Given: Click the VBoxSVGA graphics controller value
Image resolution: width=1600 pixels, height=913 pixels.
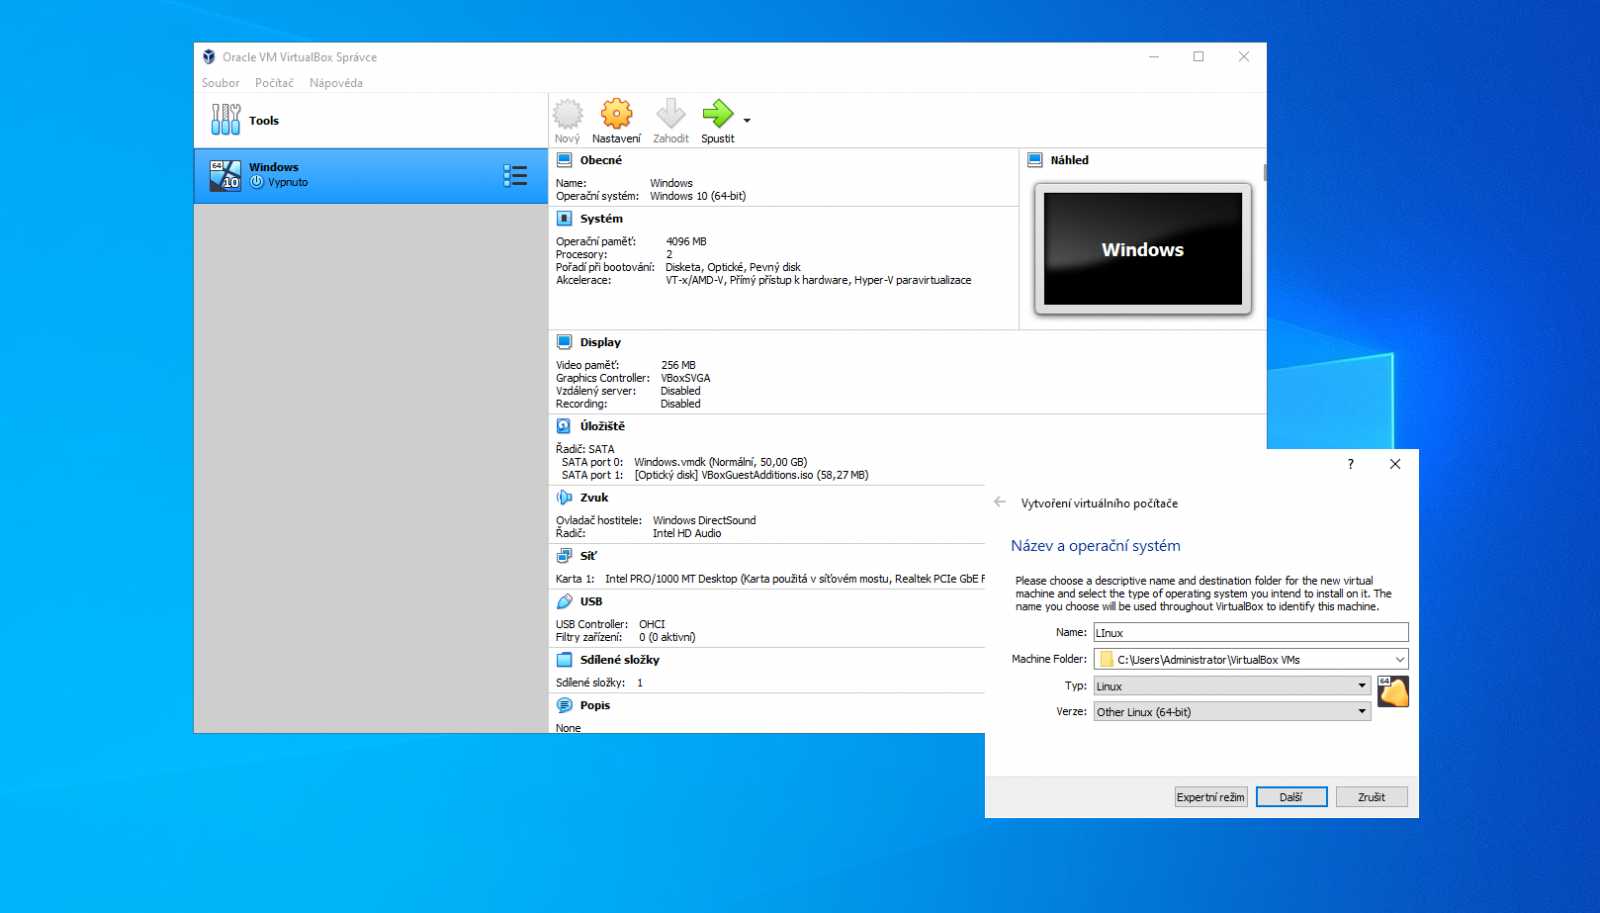Looking at the screenshot, I should coord(685,378).
